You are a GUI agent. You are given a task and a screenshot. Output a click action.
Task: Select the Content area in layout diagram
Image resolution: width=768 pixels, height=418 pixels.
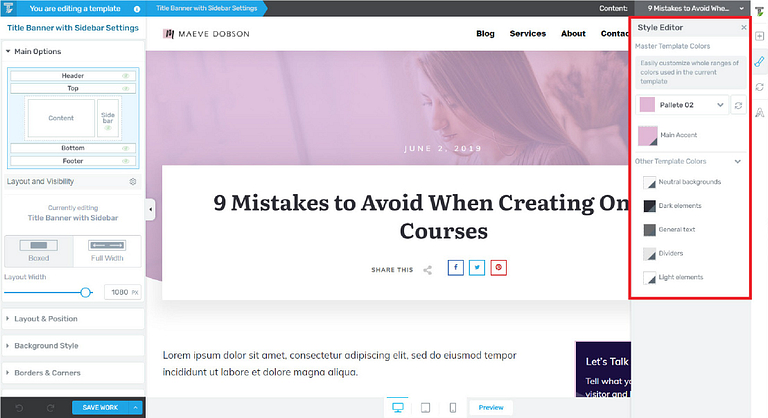(x=61, y=118)
